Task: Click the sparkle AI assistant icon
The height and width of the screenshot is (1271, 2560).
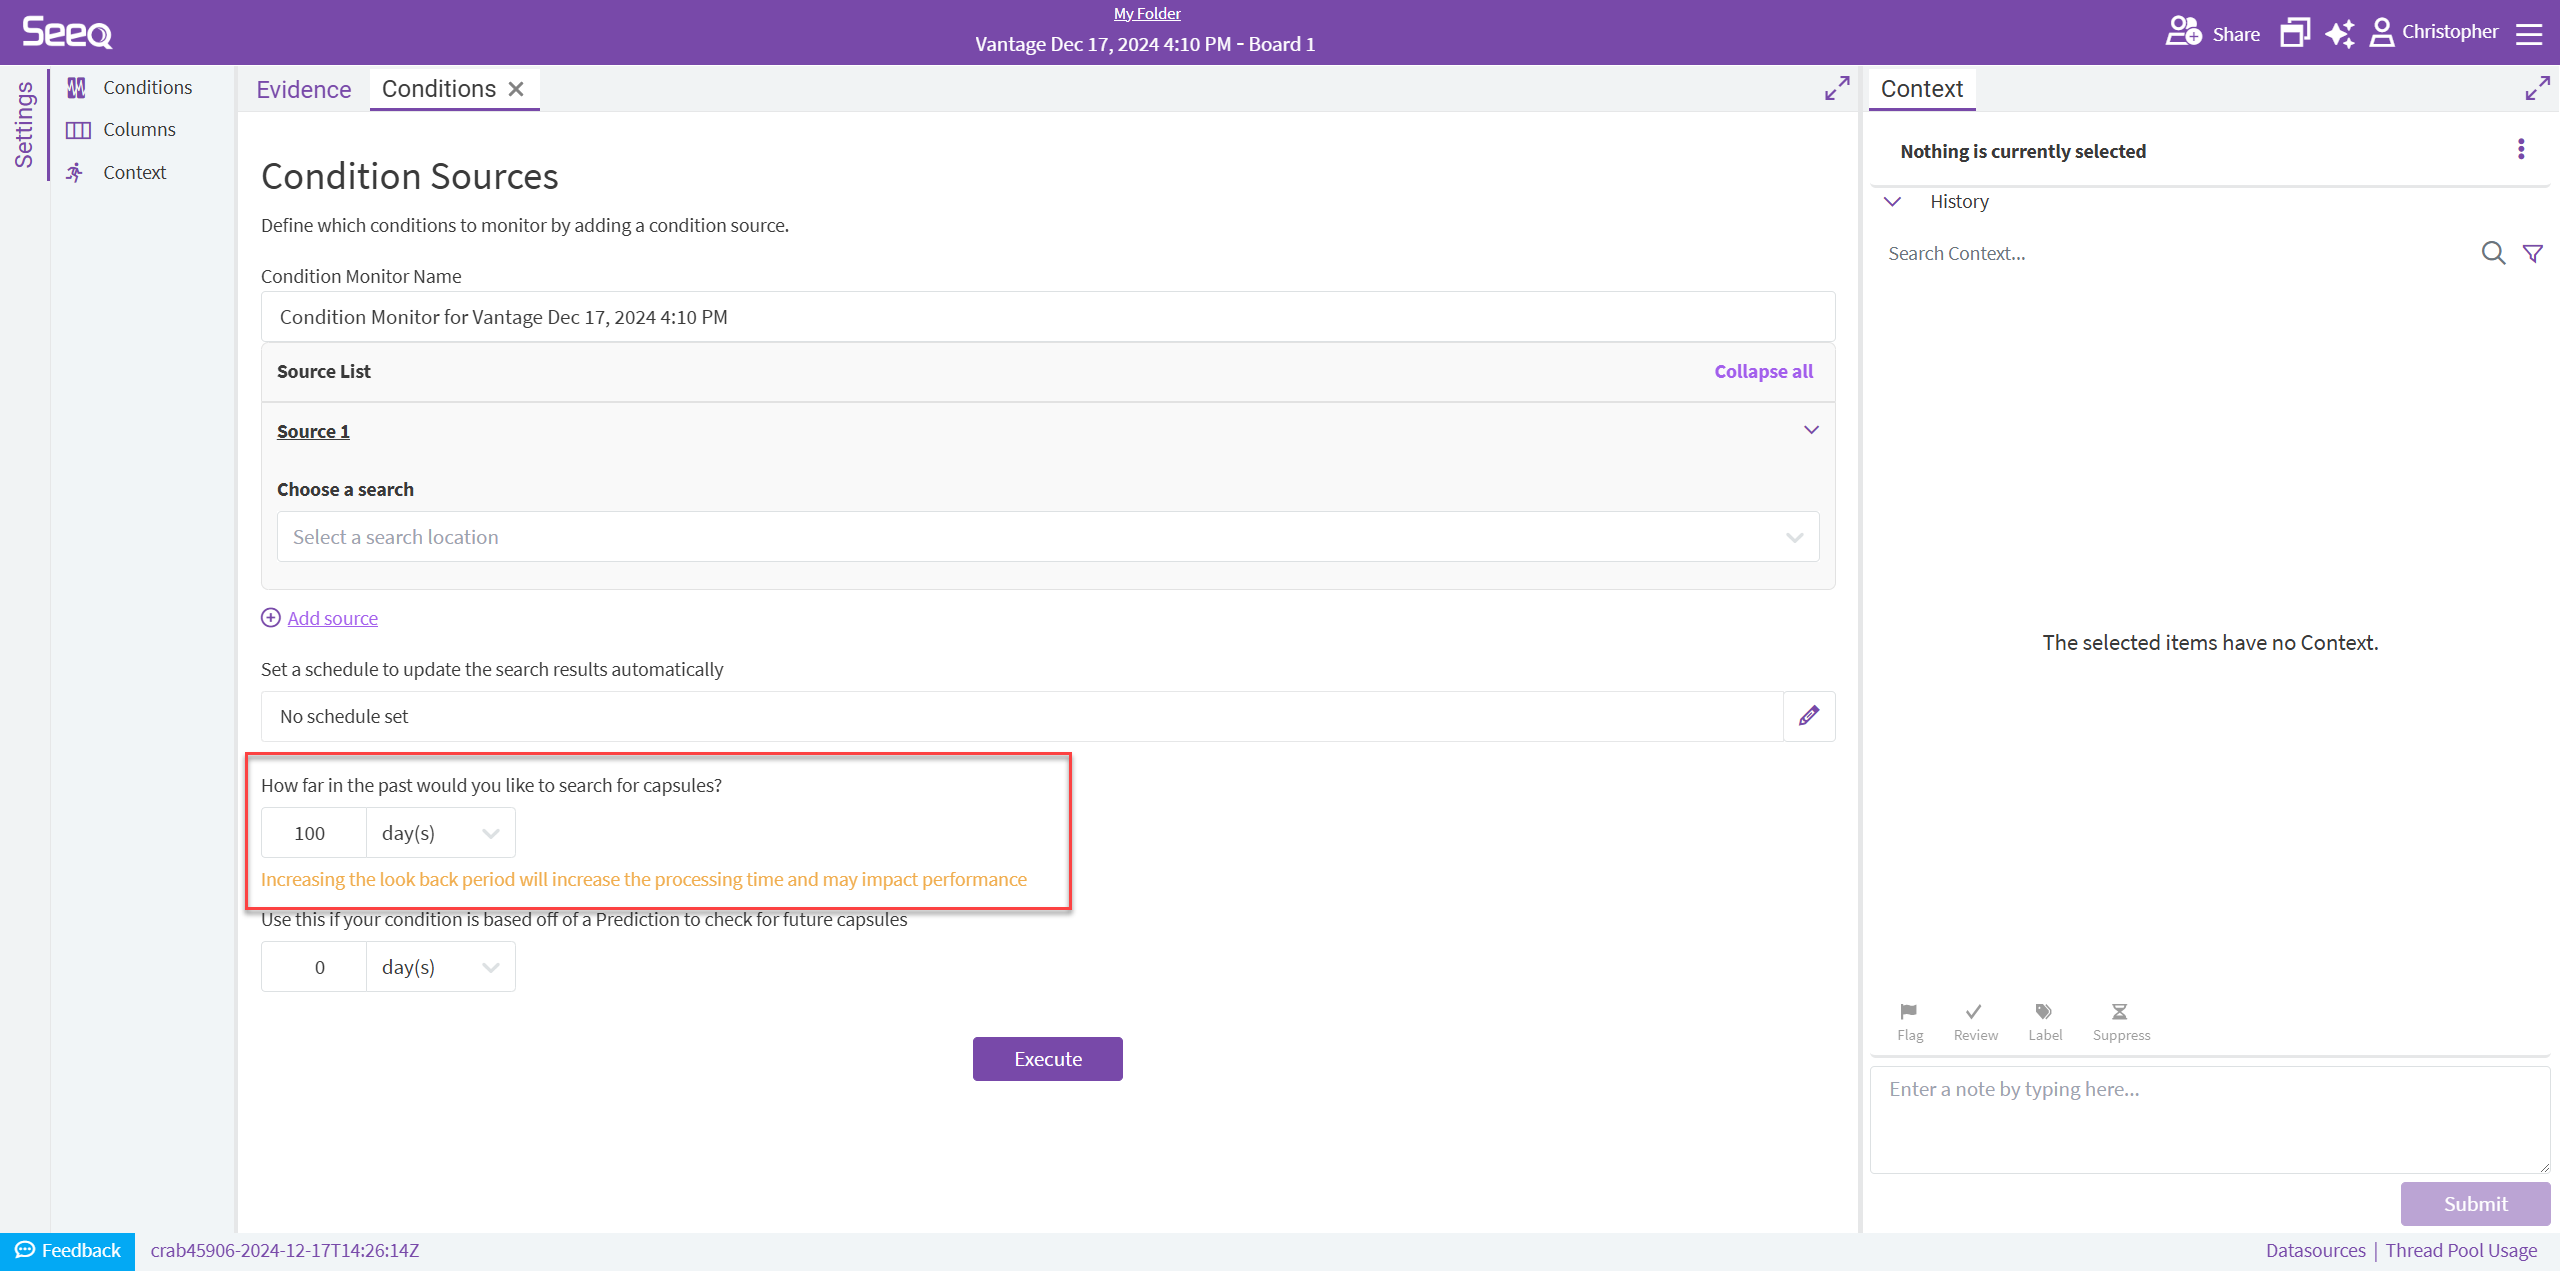Action: pyautogui.click(x=2339, y=33)
